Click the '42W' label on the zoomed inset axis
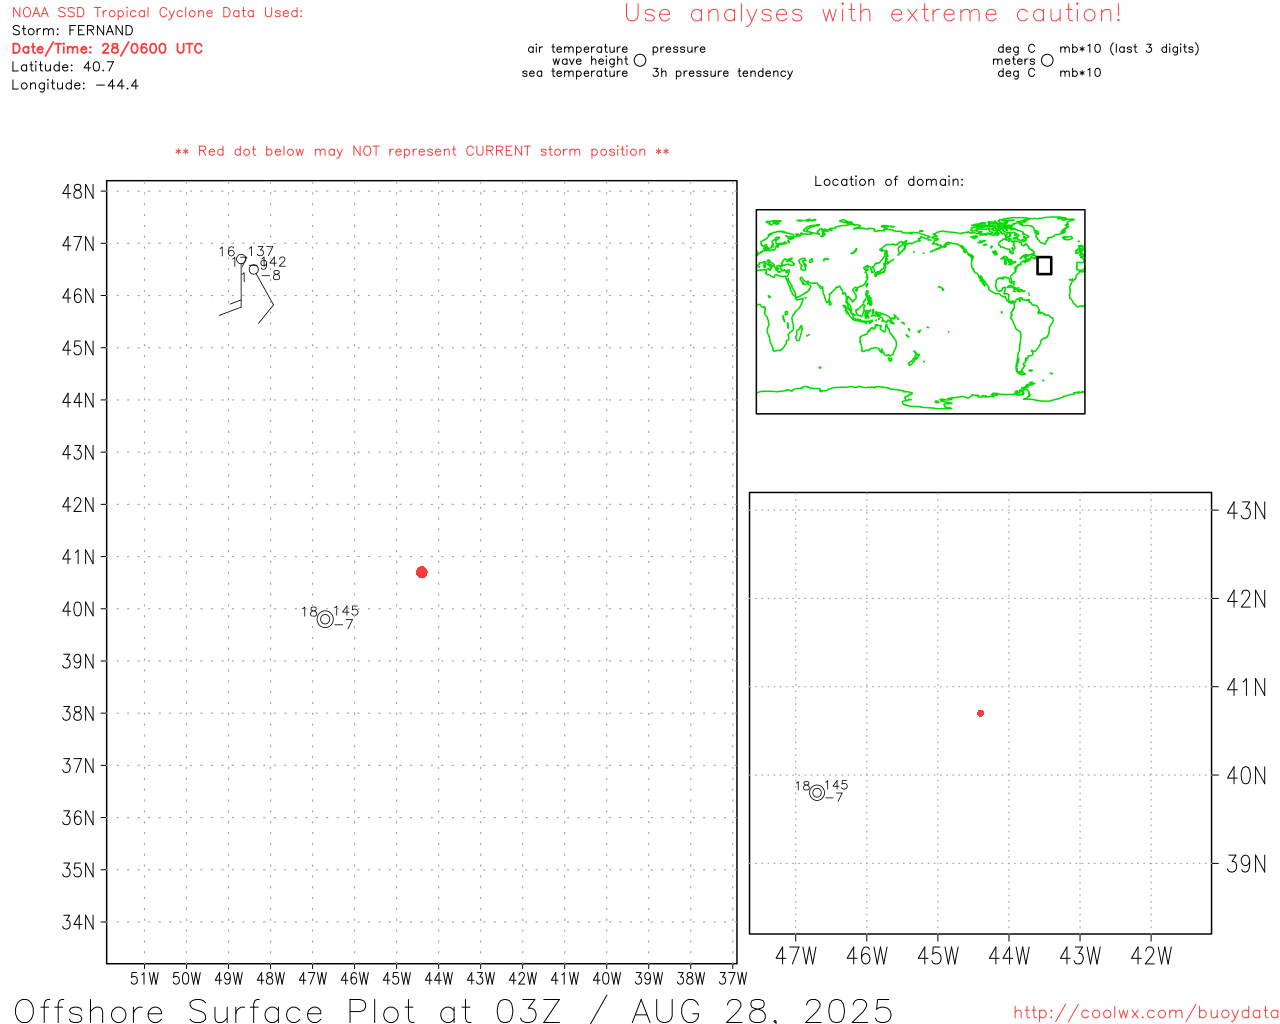Viewport: 1280px width, 1024px height. (1151, 956)
